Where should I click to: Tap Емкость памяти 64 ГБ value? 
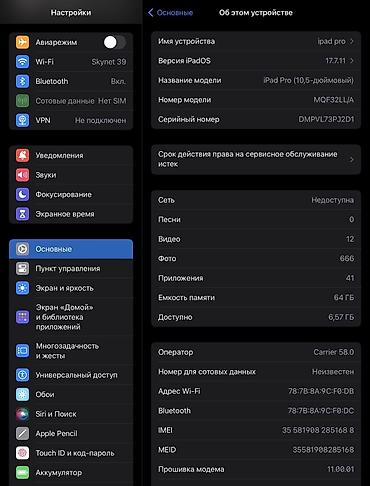point(344,298)
